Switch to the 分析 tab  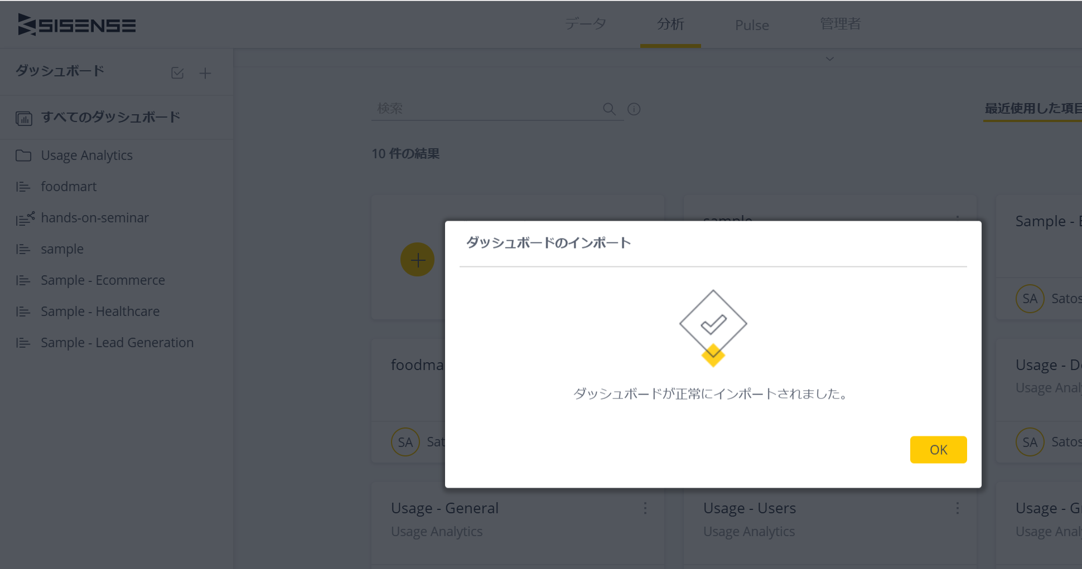pos(670,24)
